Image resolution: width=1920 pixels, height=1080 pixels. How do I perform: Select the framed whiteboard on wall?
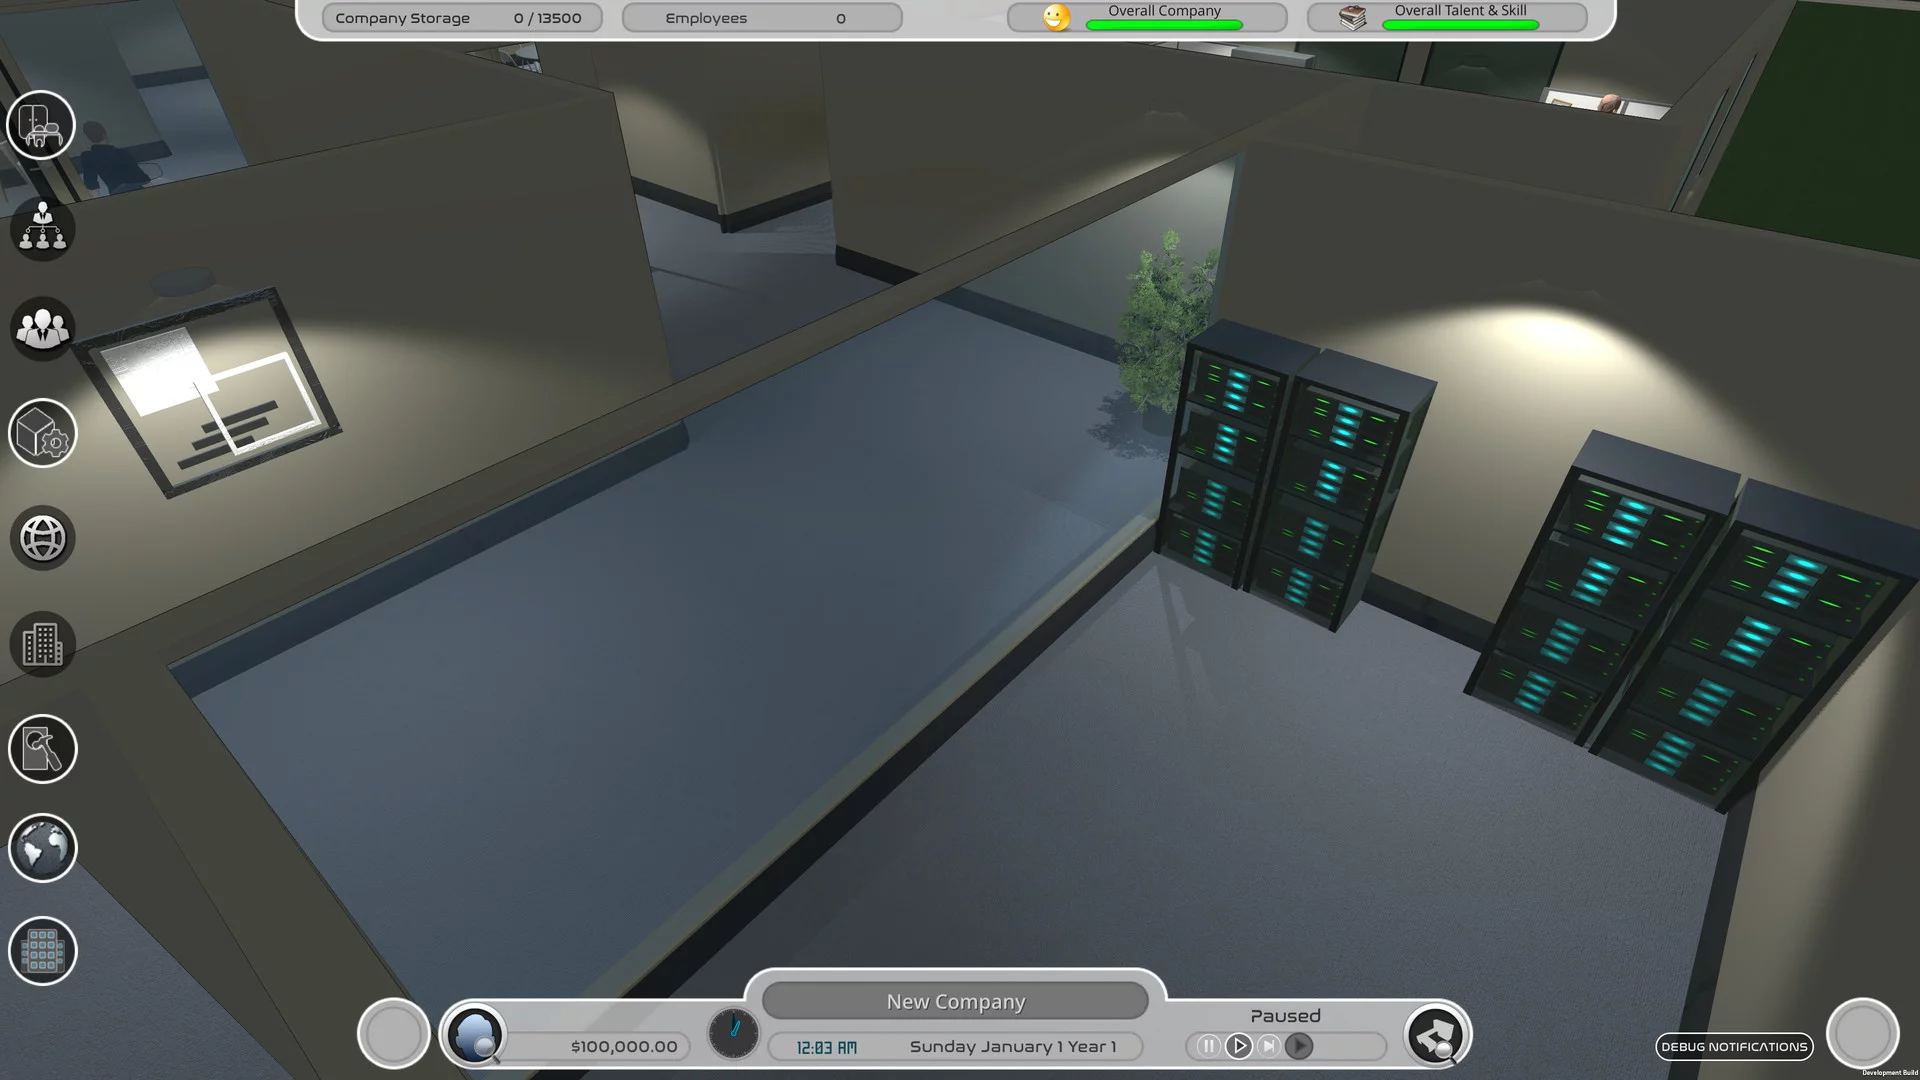point(205,392)
